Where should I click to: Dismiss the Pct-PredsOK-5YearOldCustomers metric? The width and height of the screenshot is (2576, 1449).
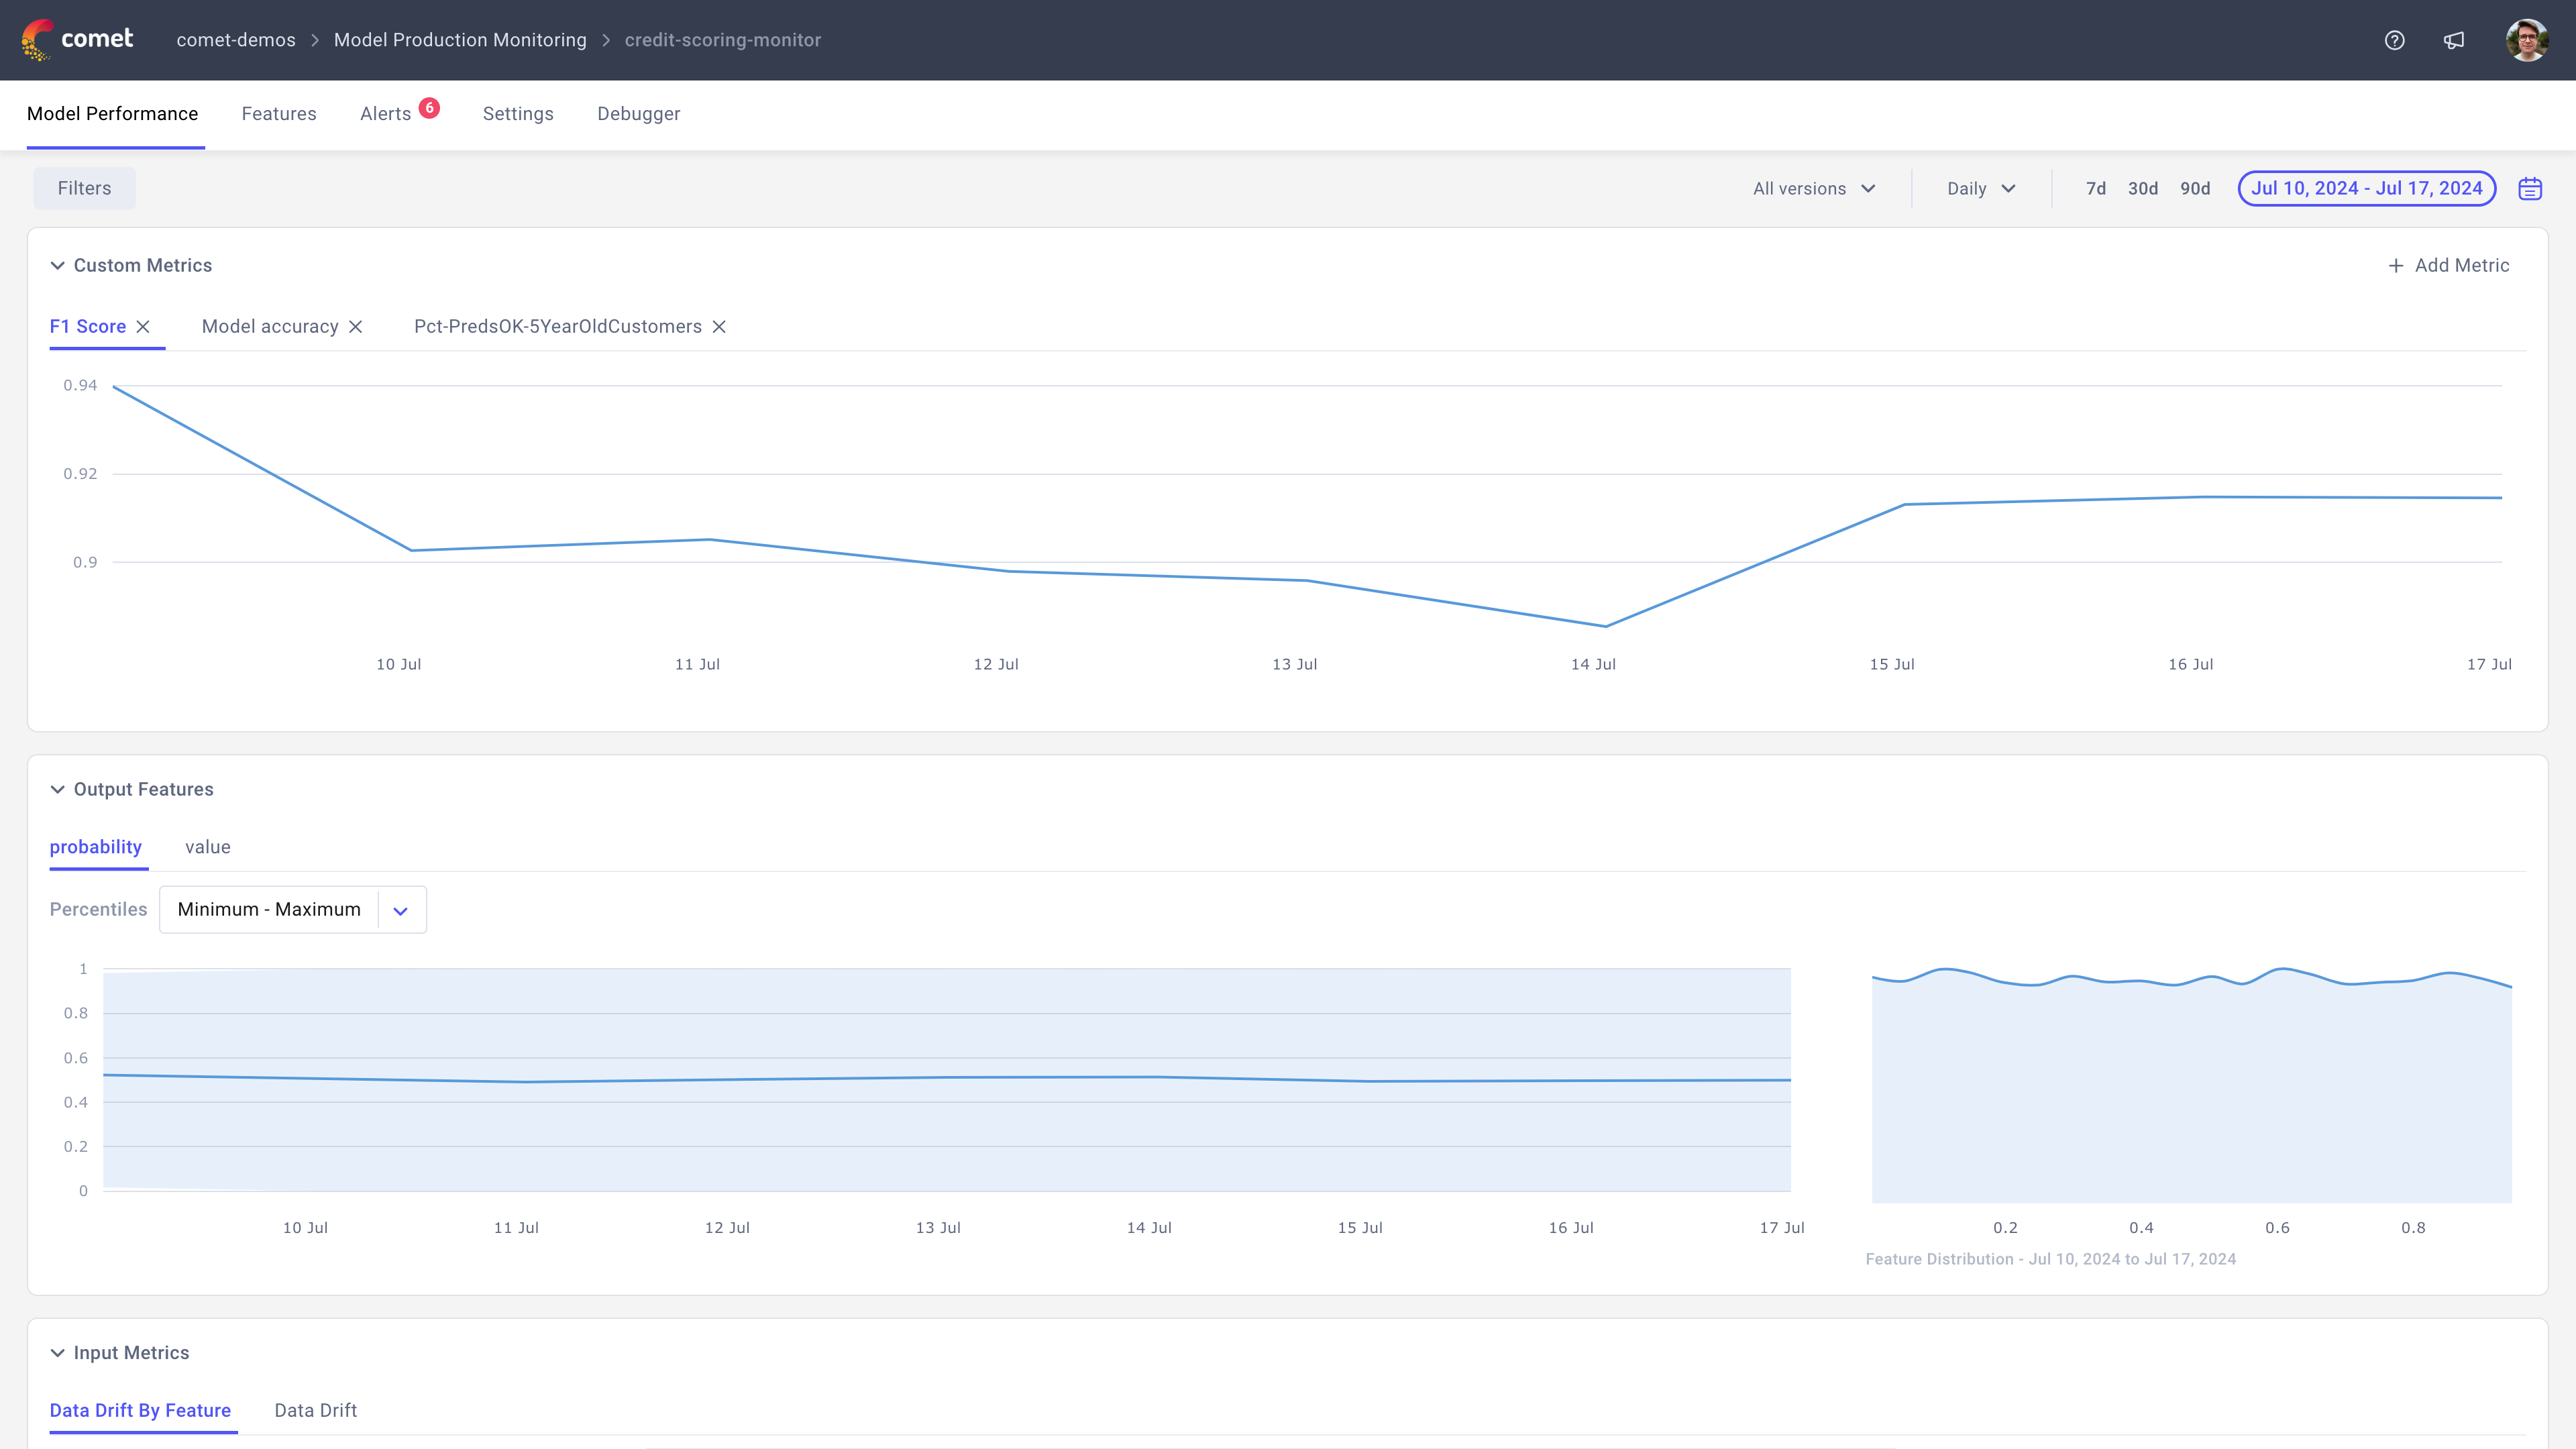(720, 326)
